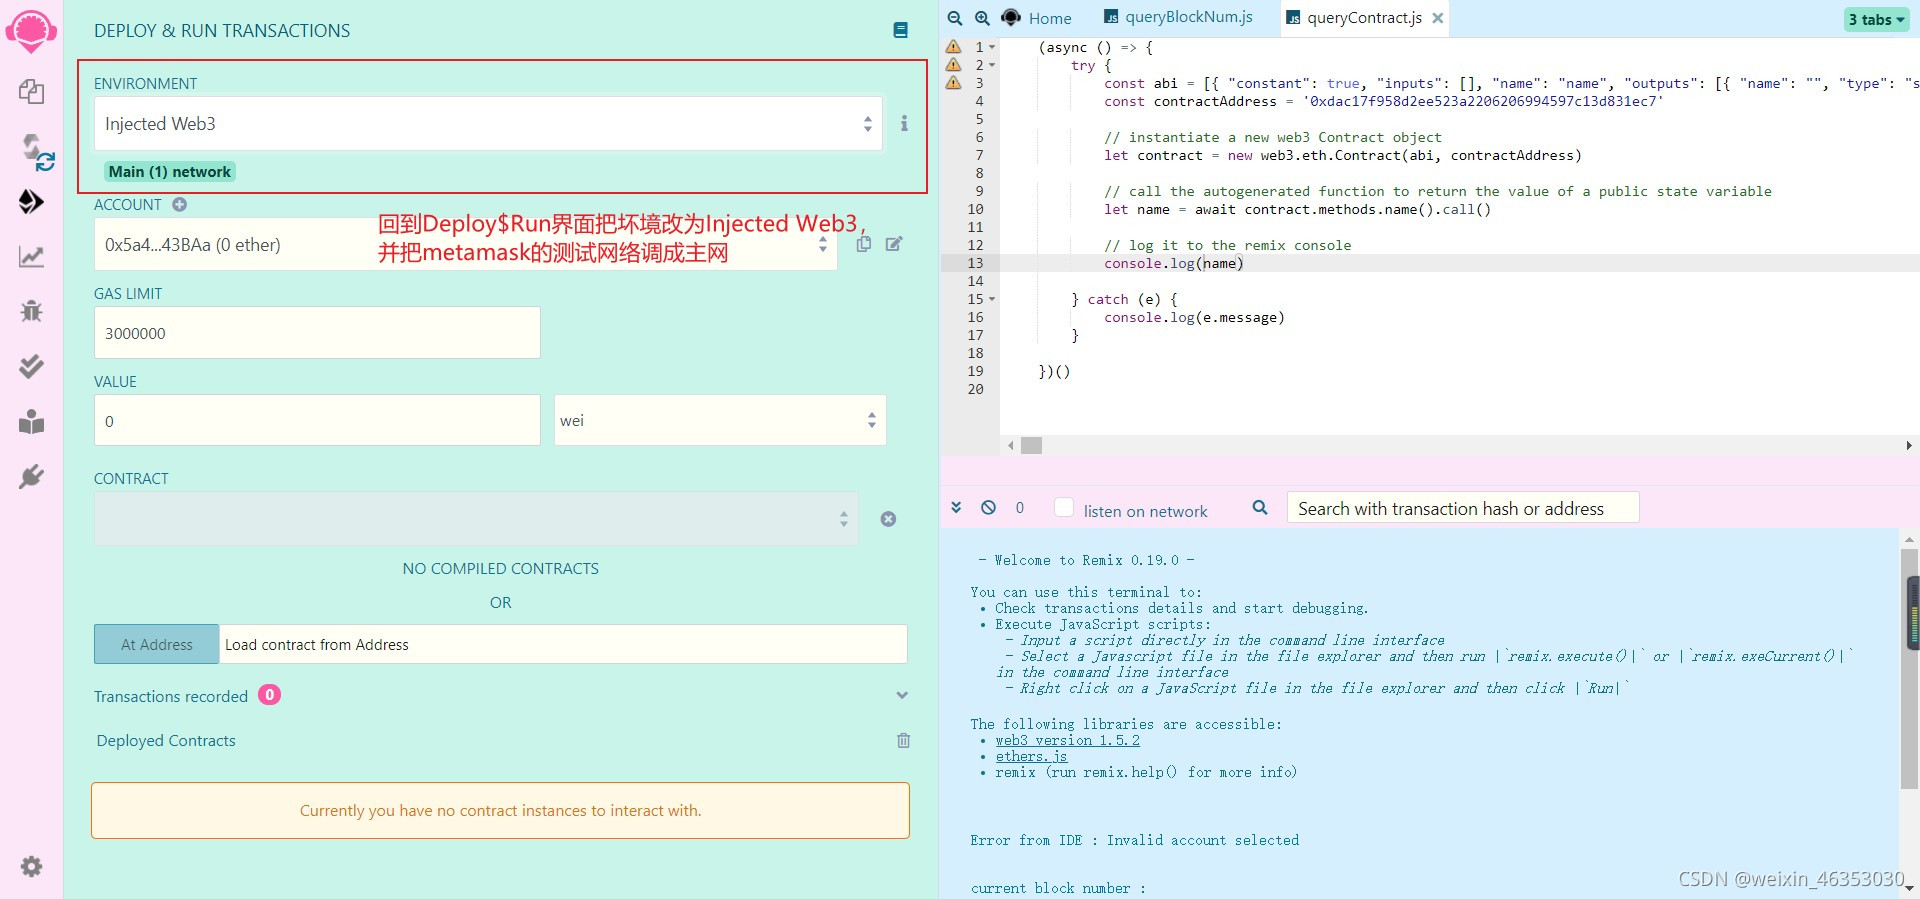Click the transaction hash search field
The image size is (1920, 899).
1462,508
